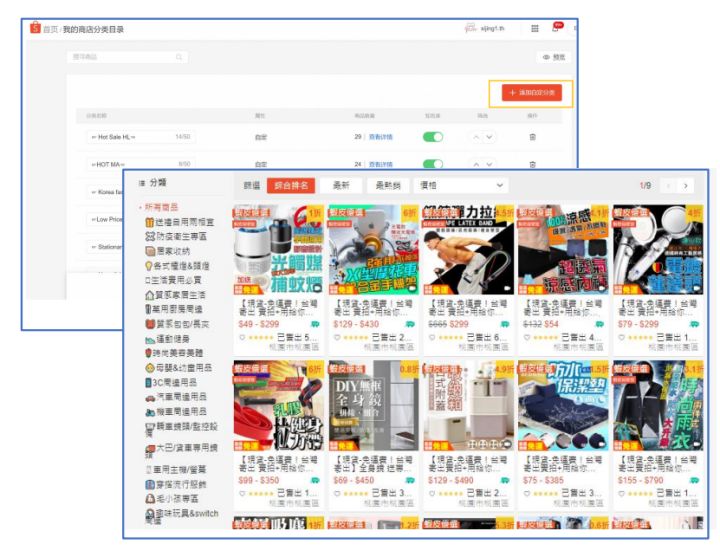This screenshot has height=557, width=720.
Task: Select 母嬰&幼童用品 category
Action: click(179, 368)
